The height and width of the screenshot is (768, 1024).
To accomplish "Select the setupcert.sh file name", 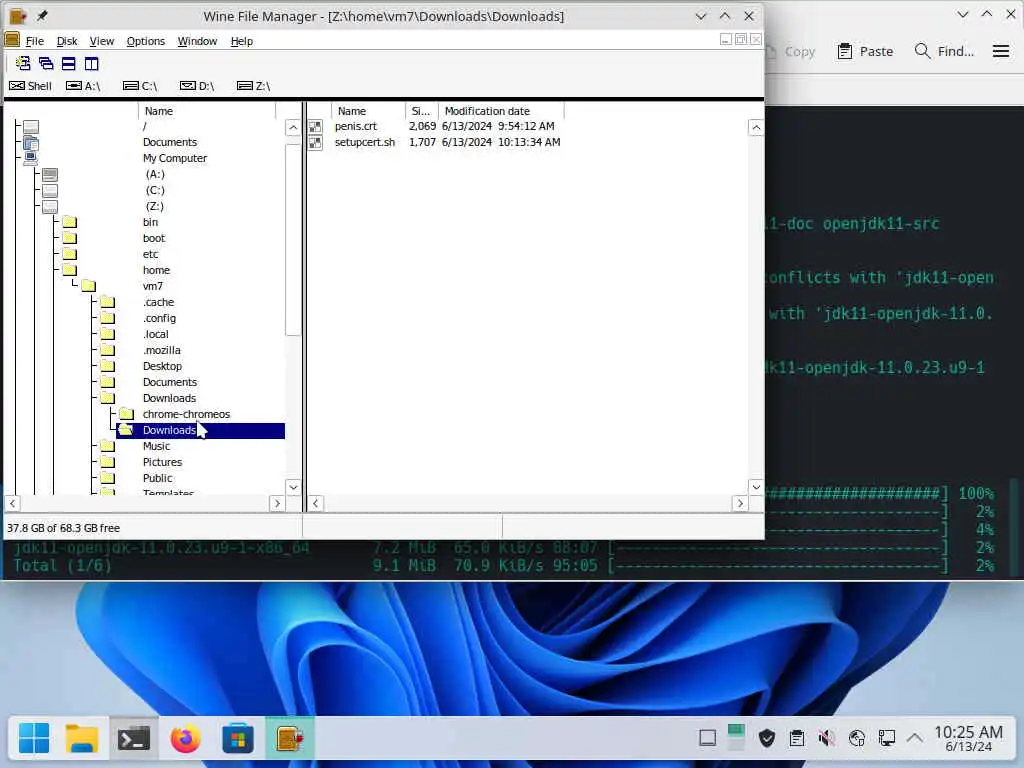I will coord(364,142).
